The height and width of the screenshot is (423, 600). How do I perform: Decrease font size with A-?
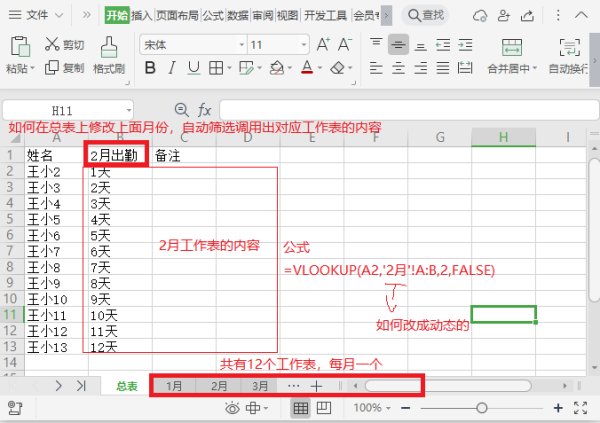[x=345, y=44]
